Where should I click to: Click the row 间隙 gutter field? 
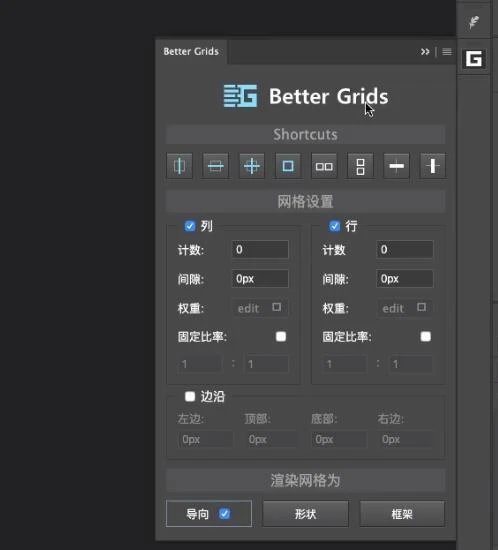(405, 279)
